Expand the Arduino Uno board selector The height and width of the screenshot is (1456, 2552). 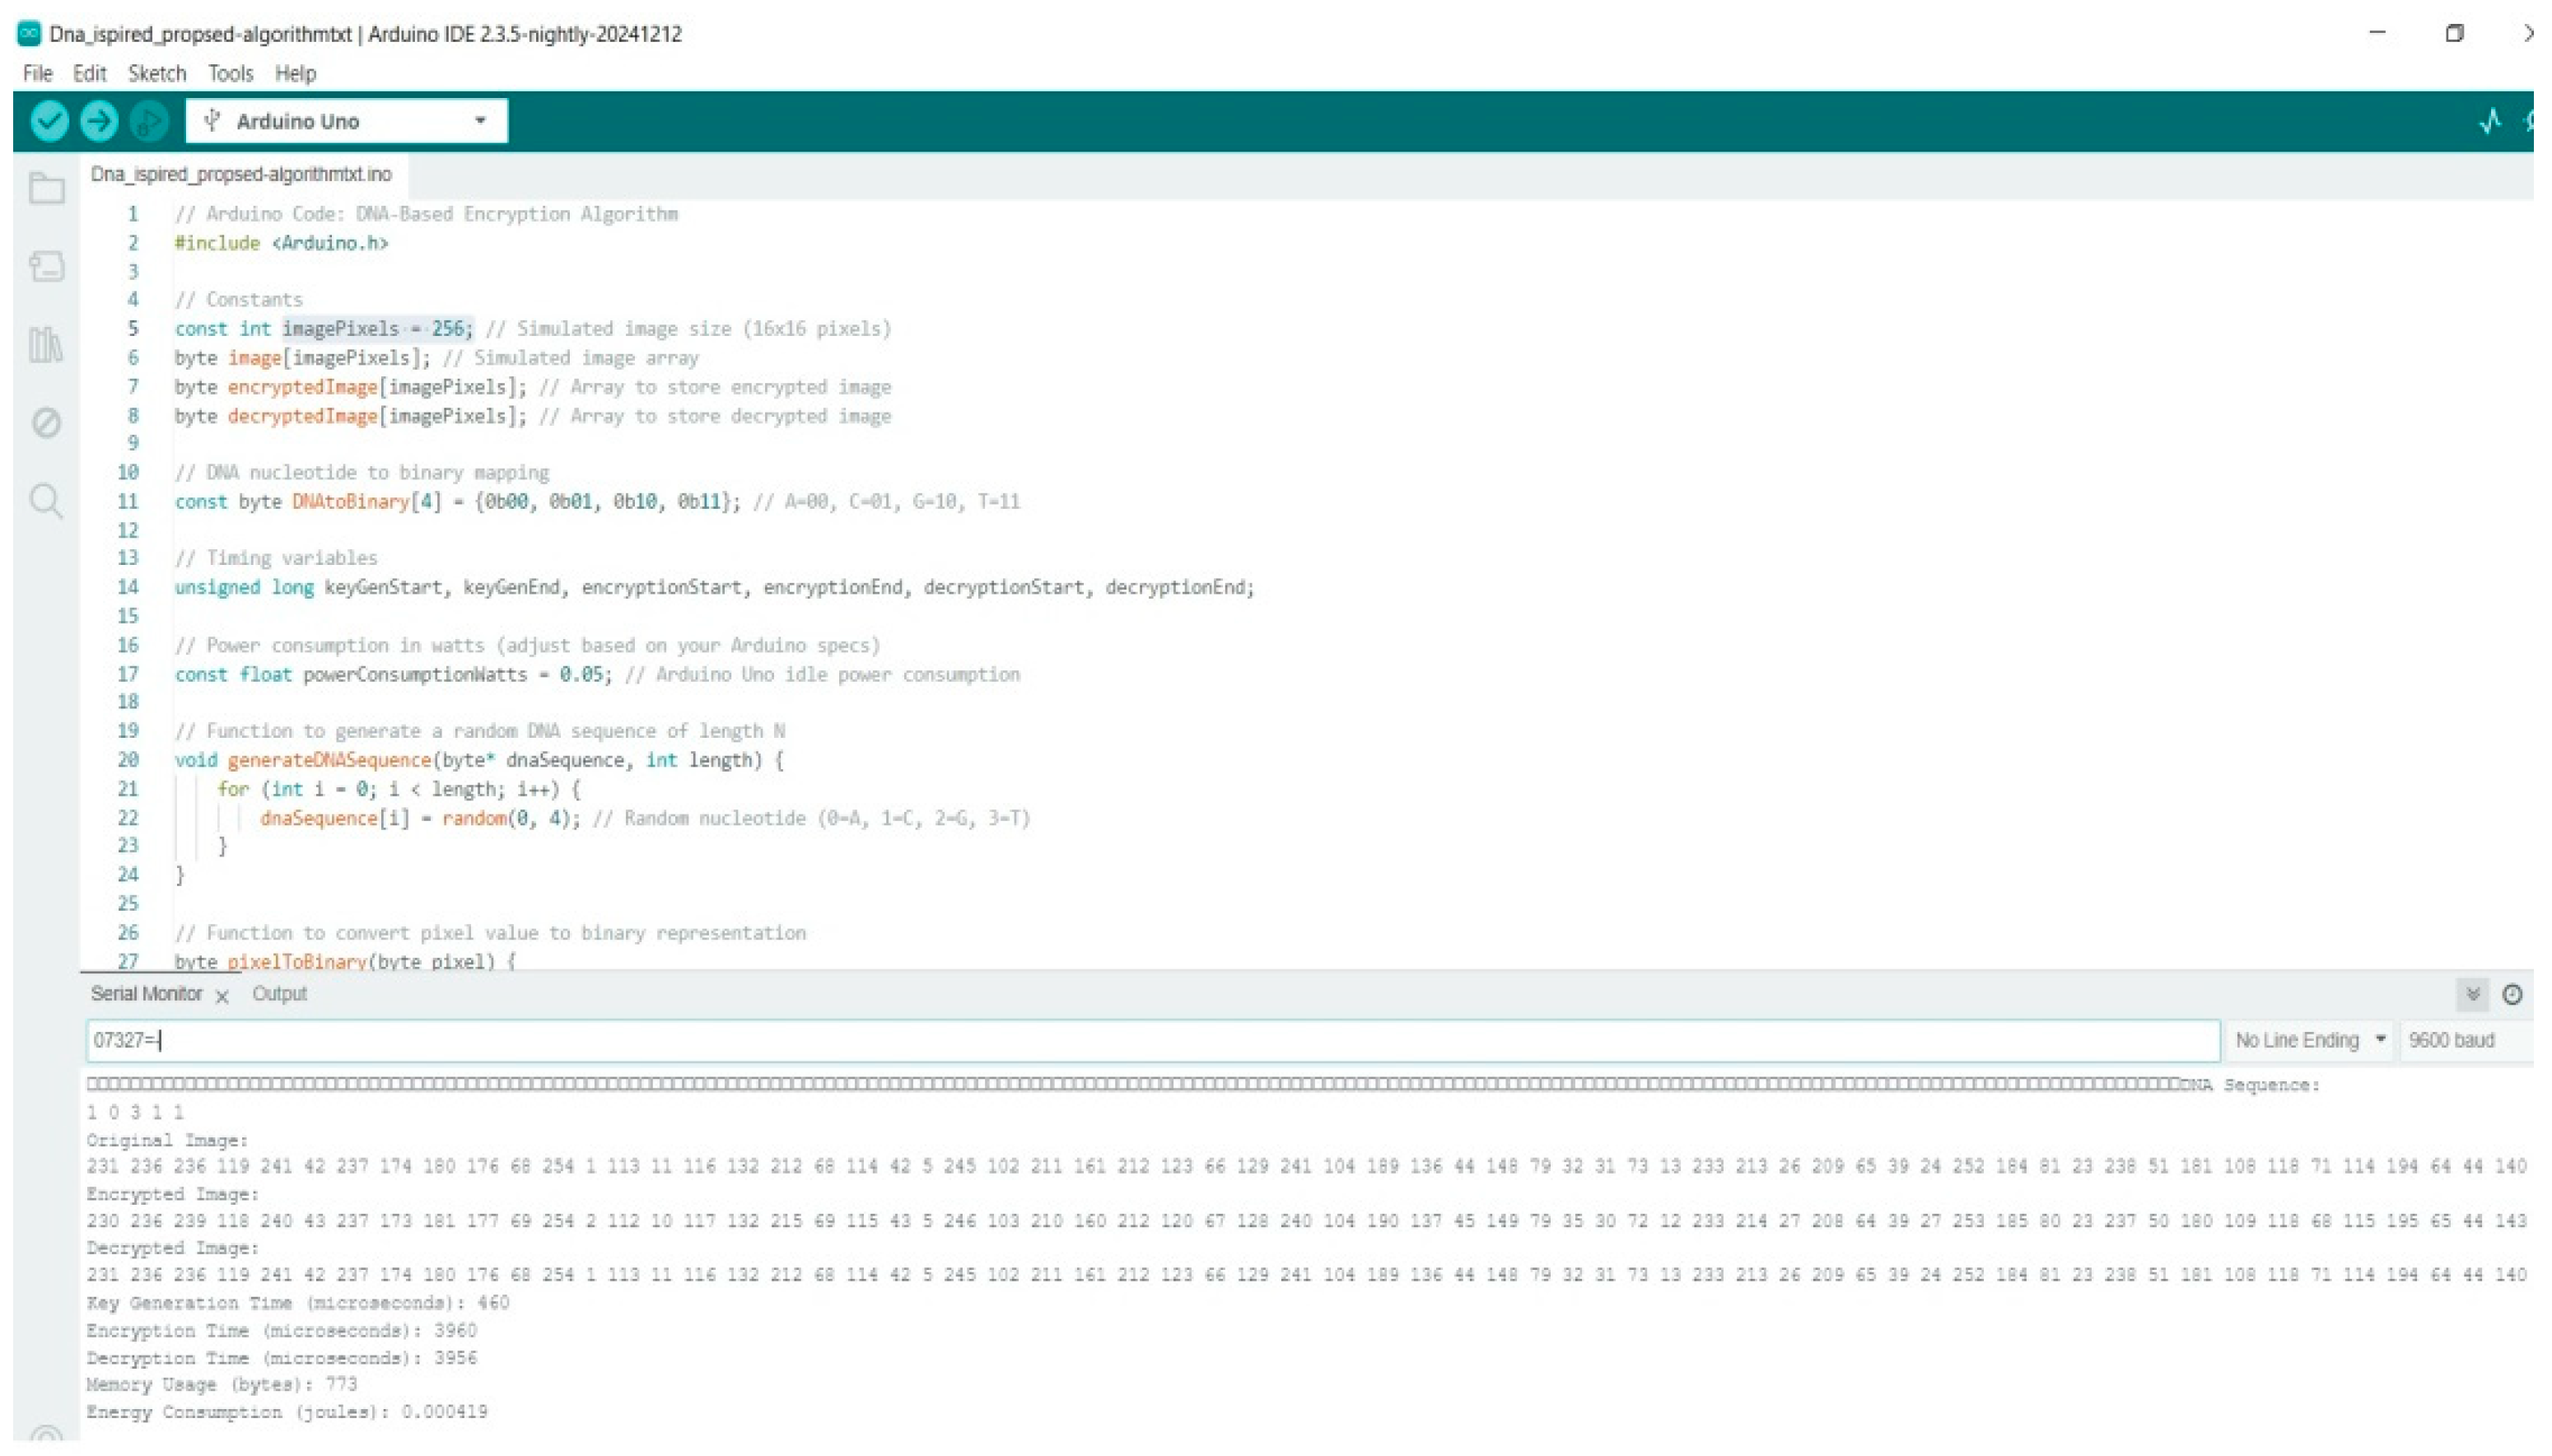click(346, 121)
